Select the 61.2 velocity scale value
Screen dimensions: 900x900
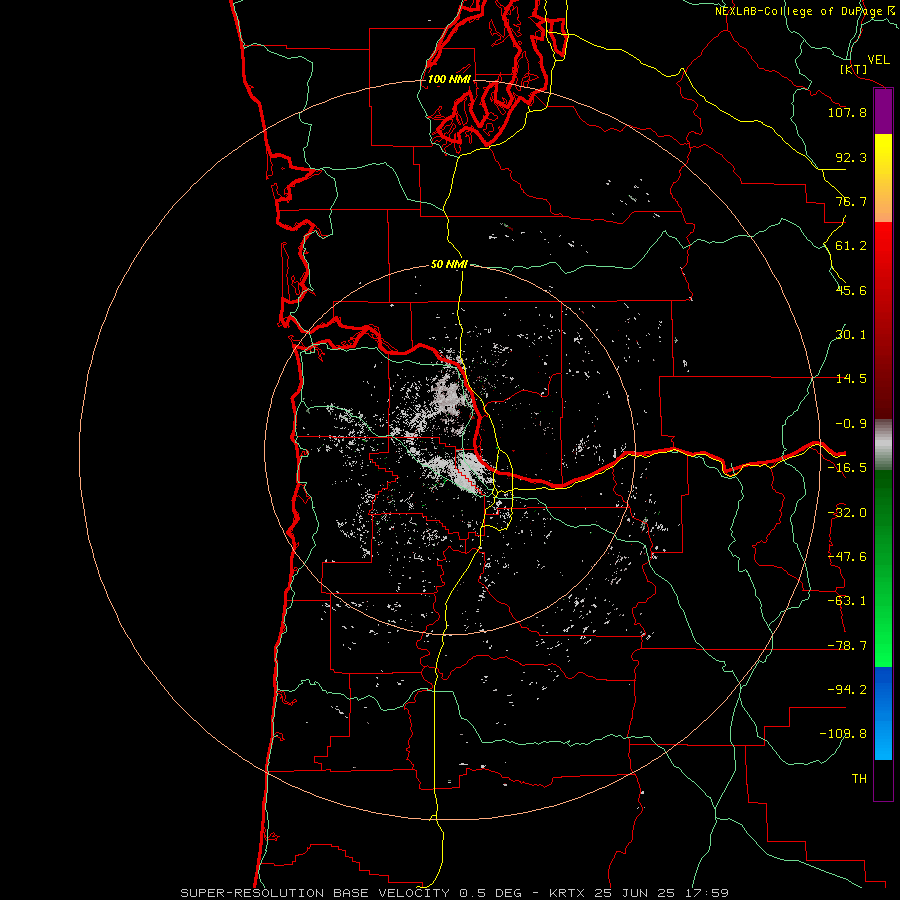(x=851, y=246)
